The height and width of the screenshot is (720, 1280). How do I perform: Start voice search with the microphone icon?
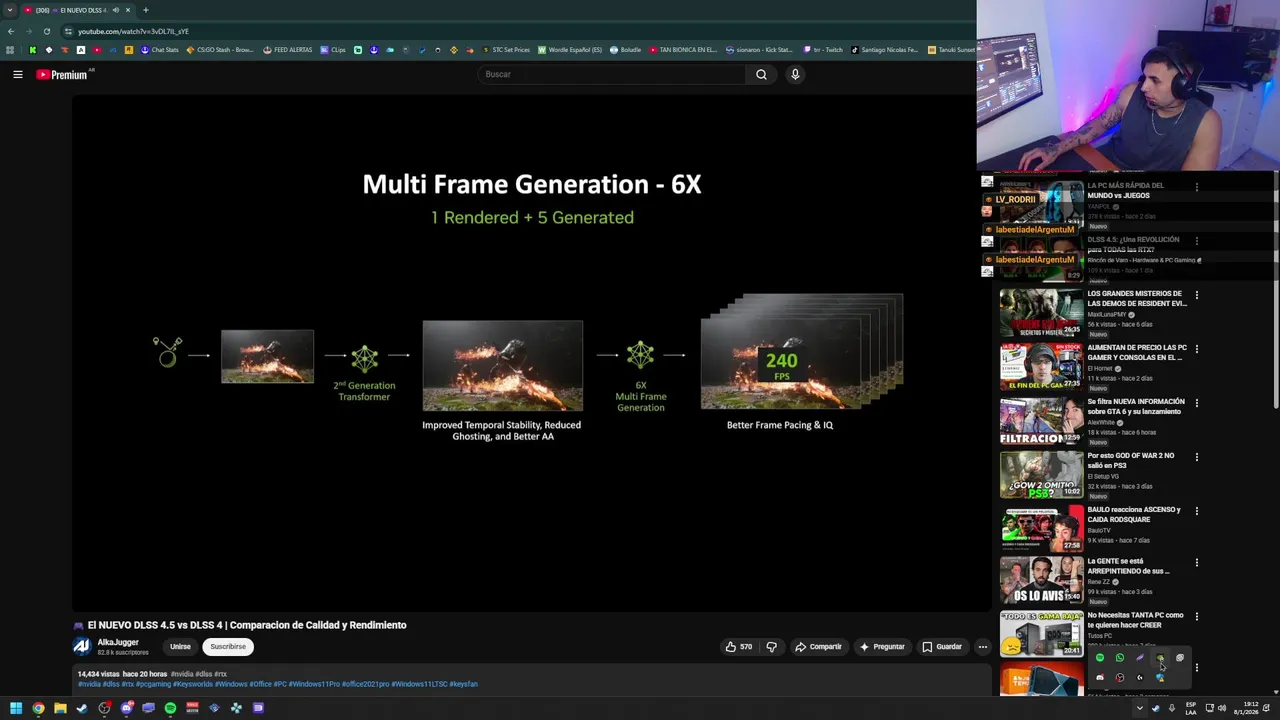(x=795, y=74)
